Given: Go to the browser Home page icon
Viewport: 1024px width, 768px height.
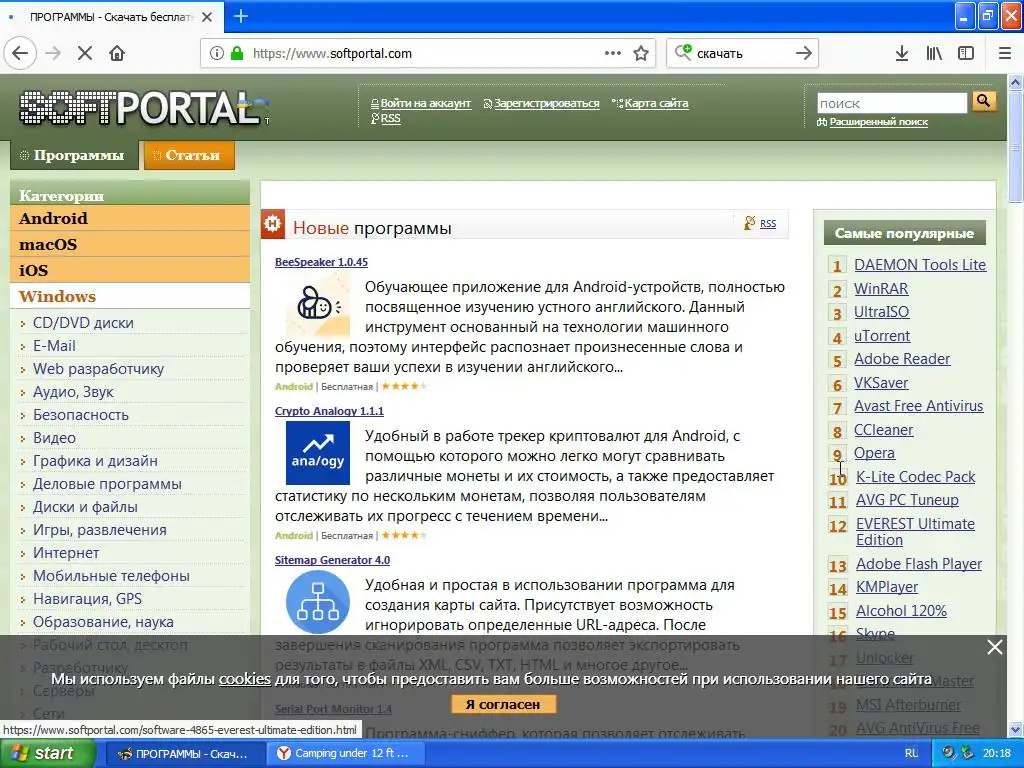Looking at the screenshot, I should (117, 53).
